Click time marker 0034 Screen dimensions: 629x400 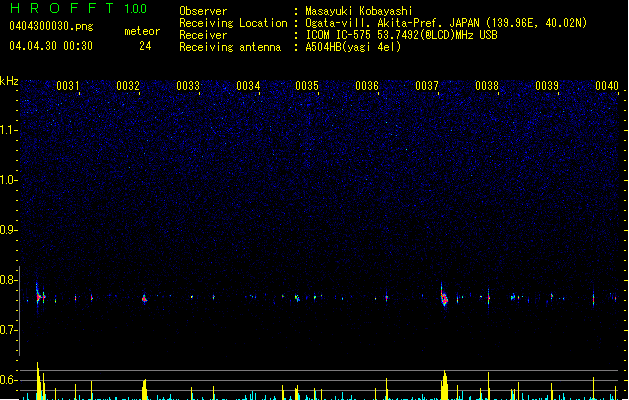pyautogui.click(x=248, y=85)
